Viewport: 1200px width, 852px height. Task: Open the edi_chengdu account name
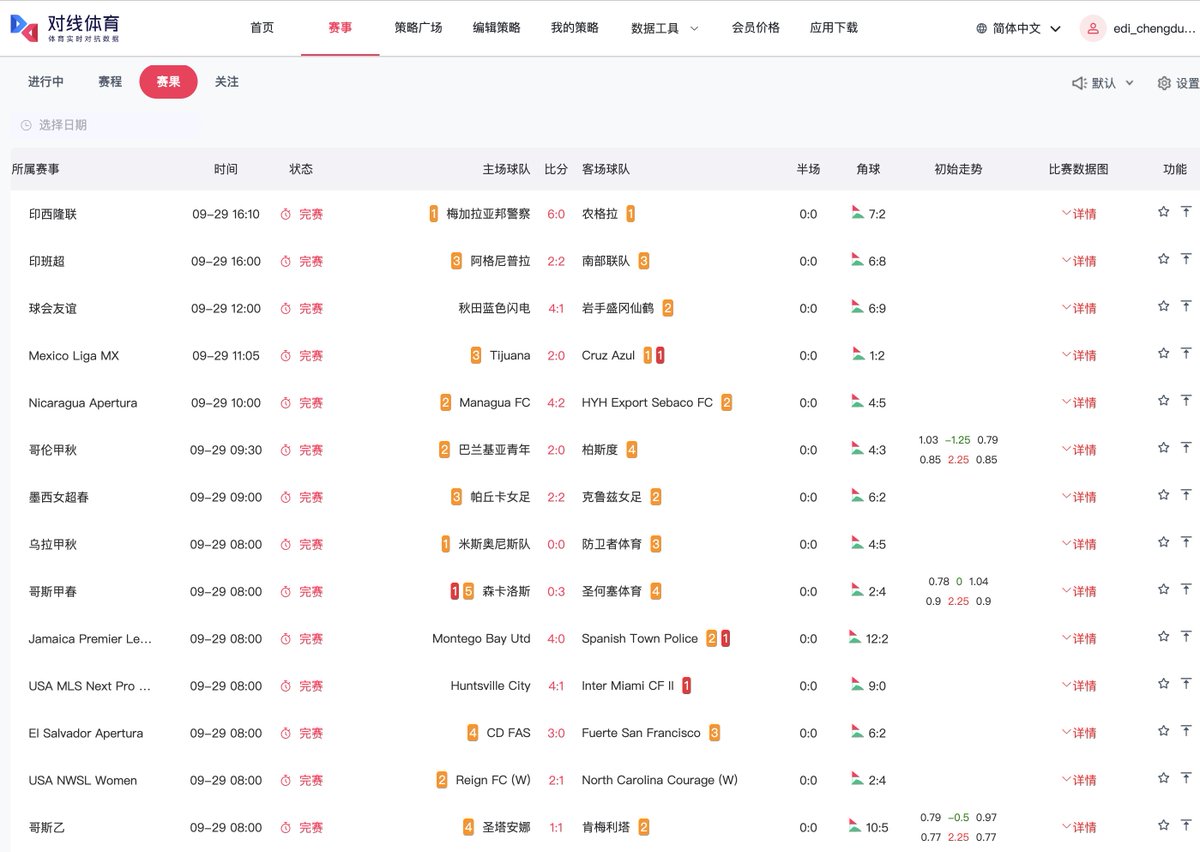1155,29
